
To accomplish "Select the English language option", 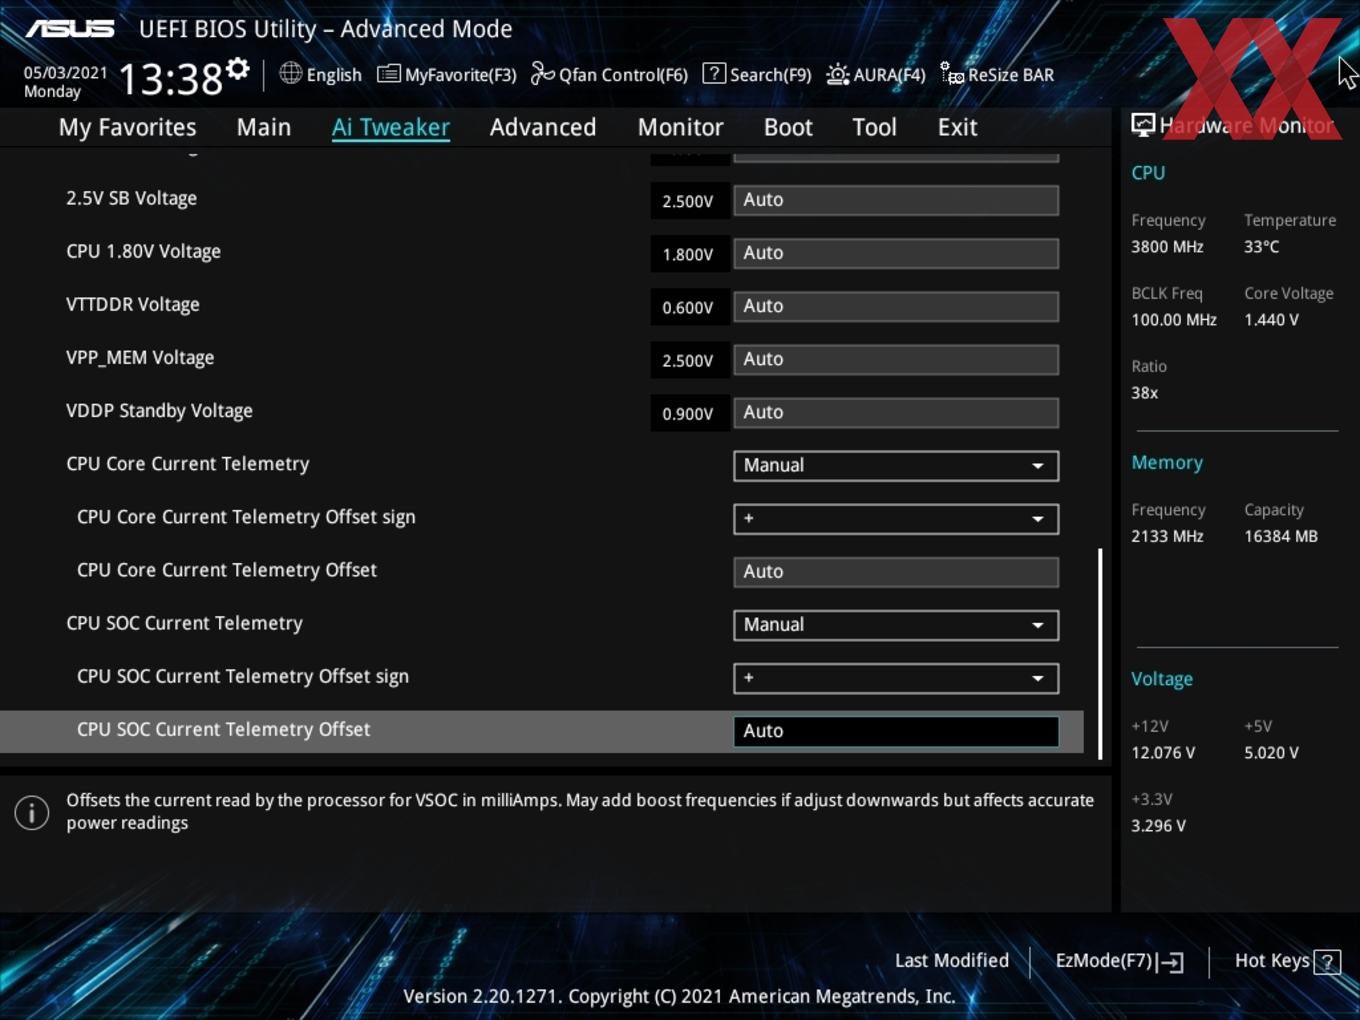I will point(334,75).
